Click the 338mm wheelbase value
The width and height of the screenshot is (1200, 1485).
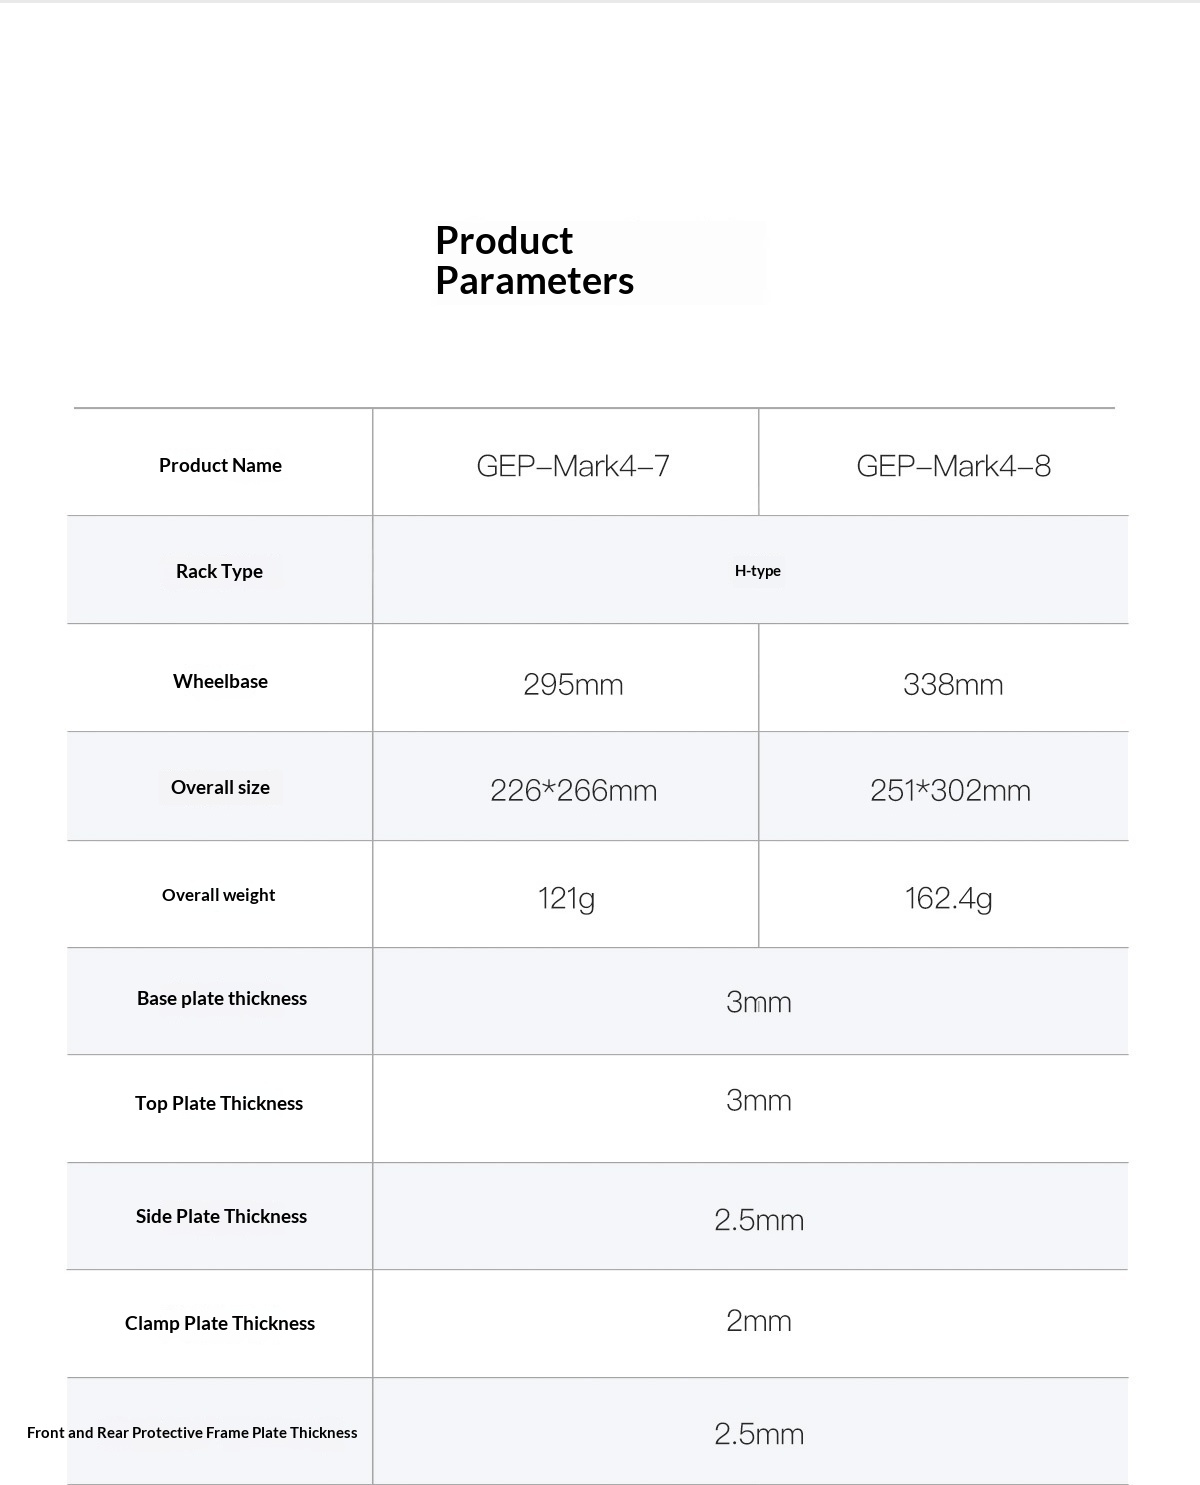(x=953, y=685)
